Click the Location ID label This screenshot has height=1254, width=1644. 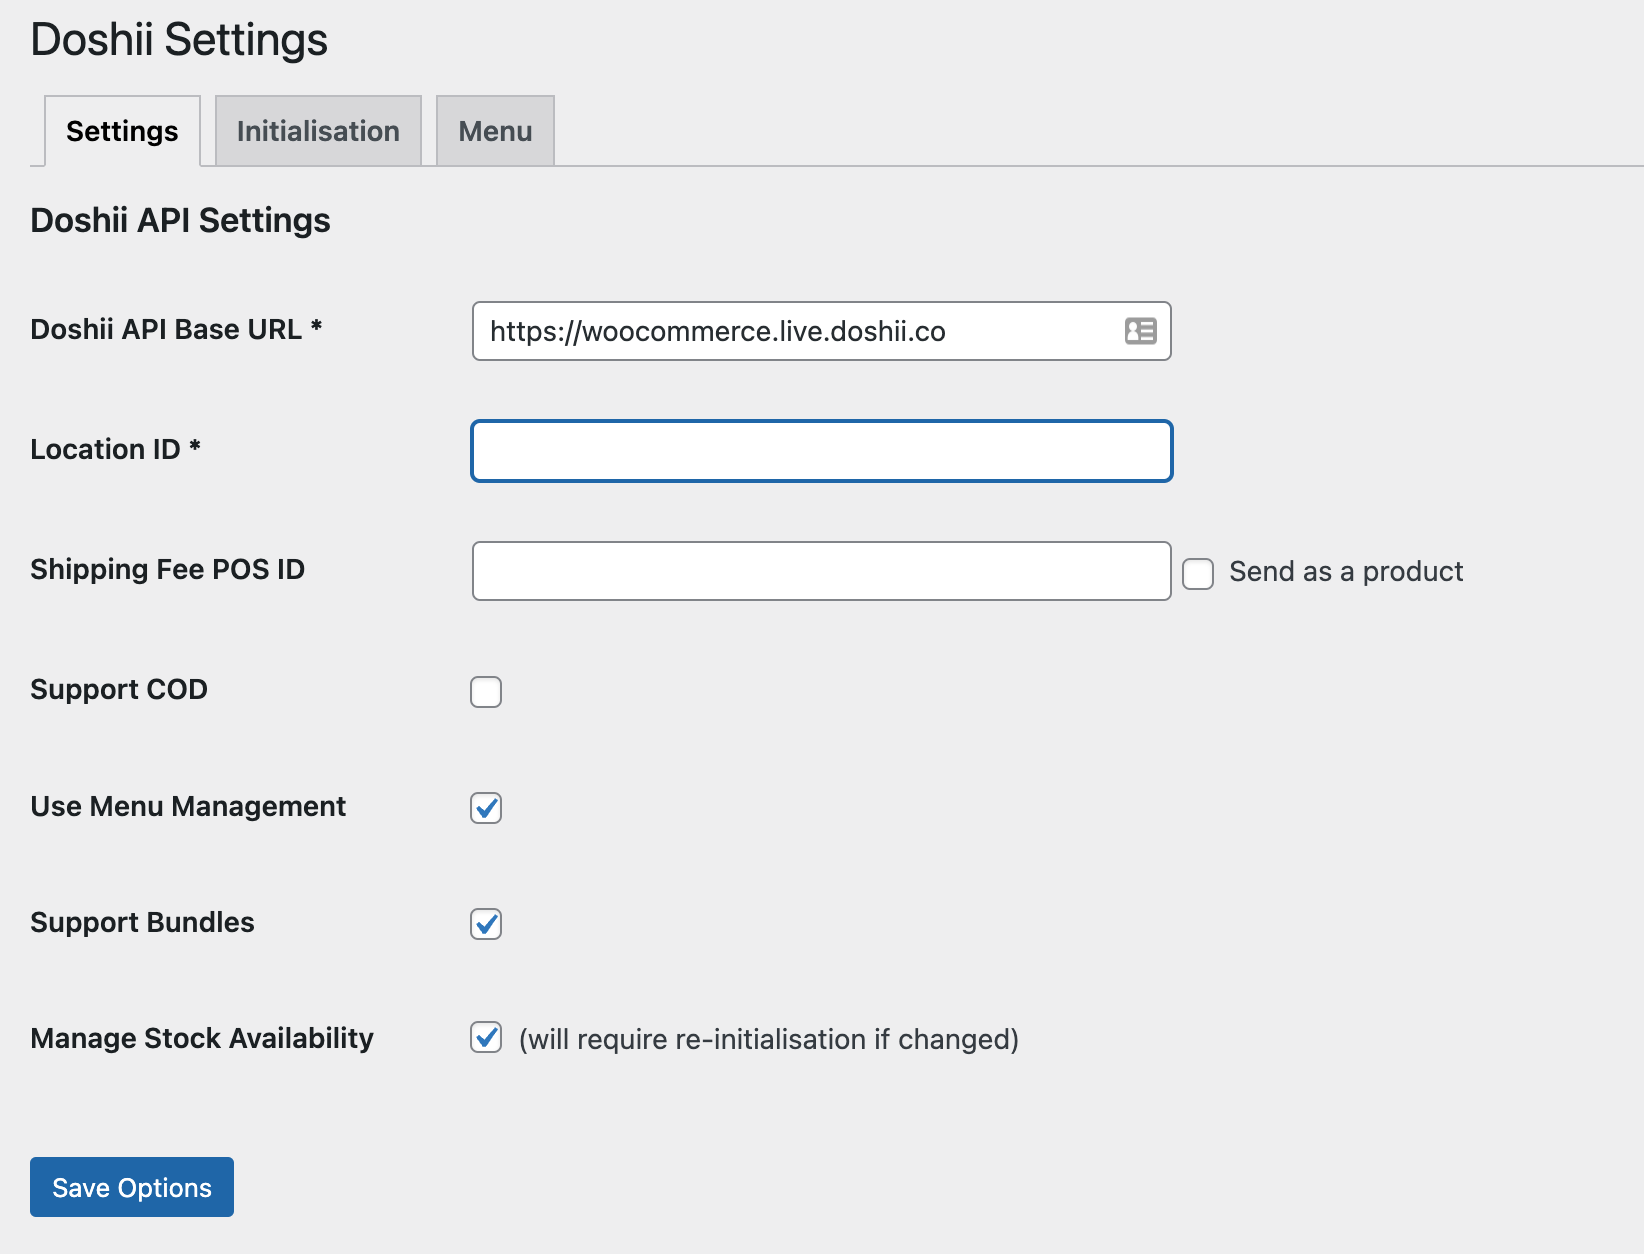115,450
